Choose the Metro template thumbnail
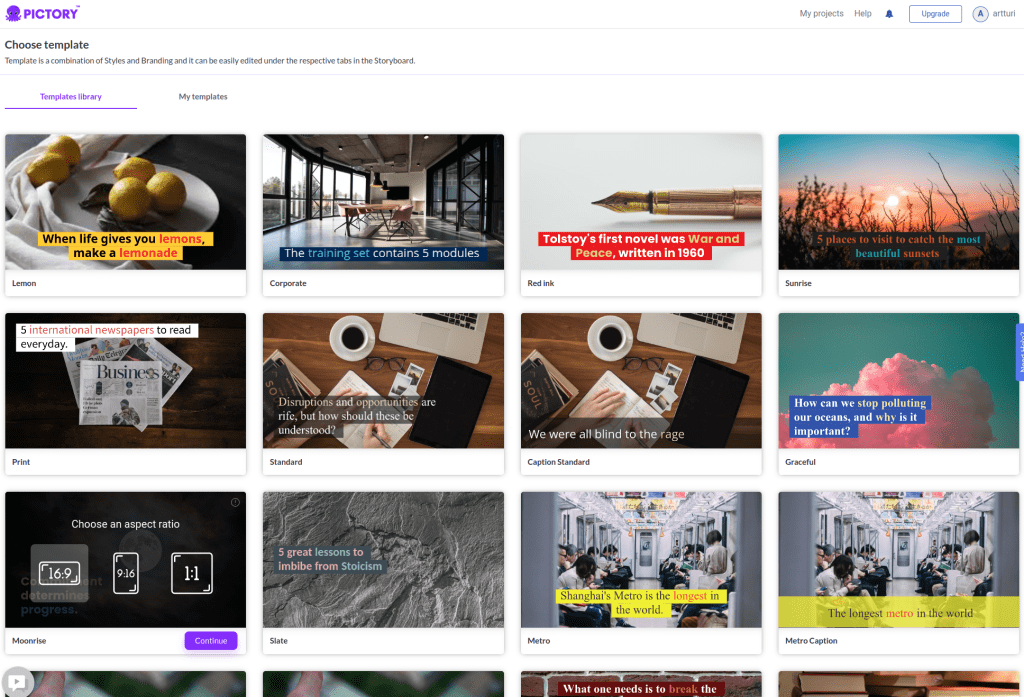Viewport: 1024px width, 697px height. pos(641,560)
